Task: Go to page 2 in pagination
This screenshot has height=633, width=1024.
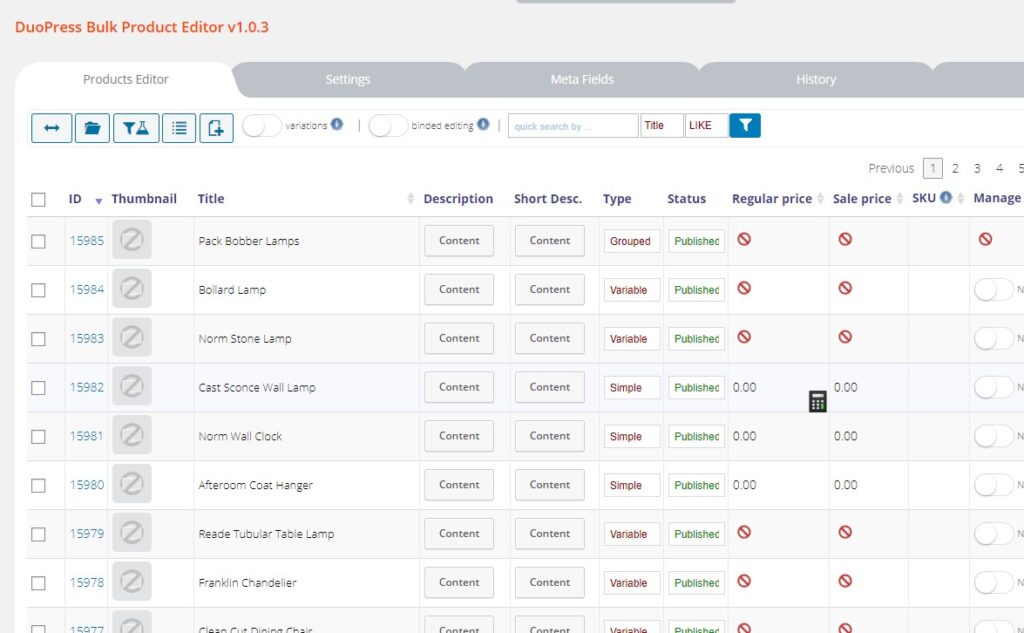Action: point(955,169)
